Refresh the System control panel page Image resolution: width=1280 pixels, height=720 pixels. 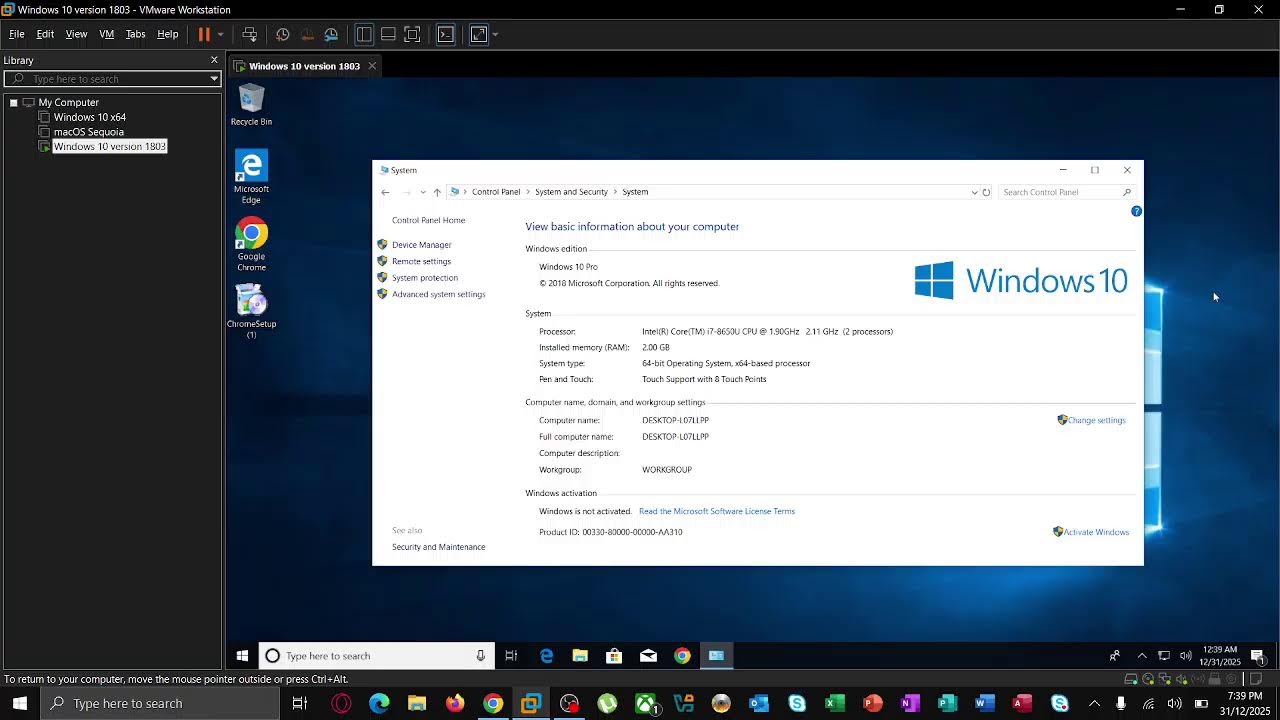coord(986,192)
